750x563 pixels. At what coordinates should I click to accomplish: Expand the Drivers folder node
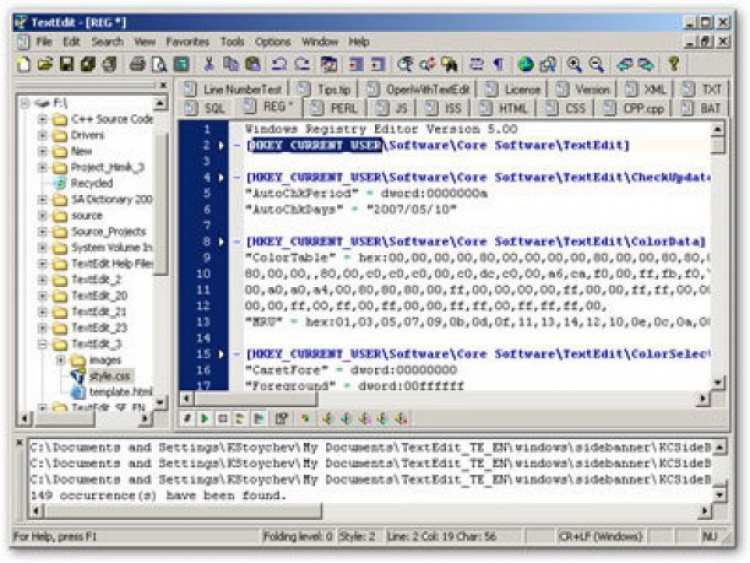coord(43,135)
